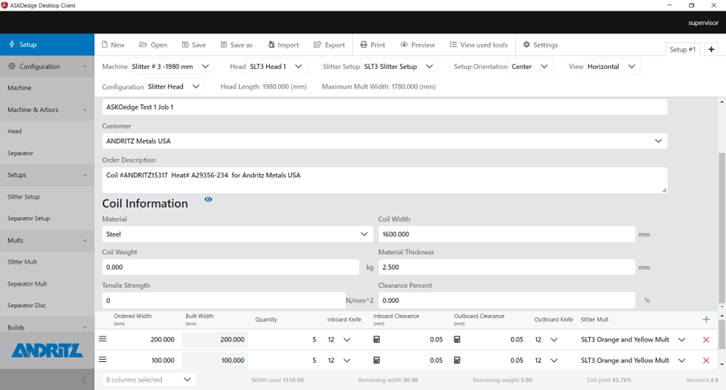
Task: Import data via Import button
Action: 283,45
